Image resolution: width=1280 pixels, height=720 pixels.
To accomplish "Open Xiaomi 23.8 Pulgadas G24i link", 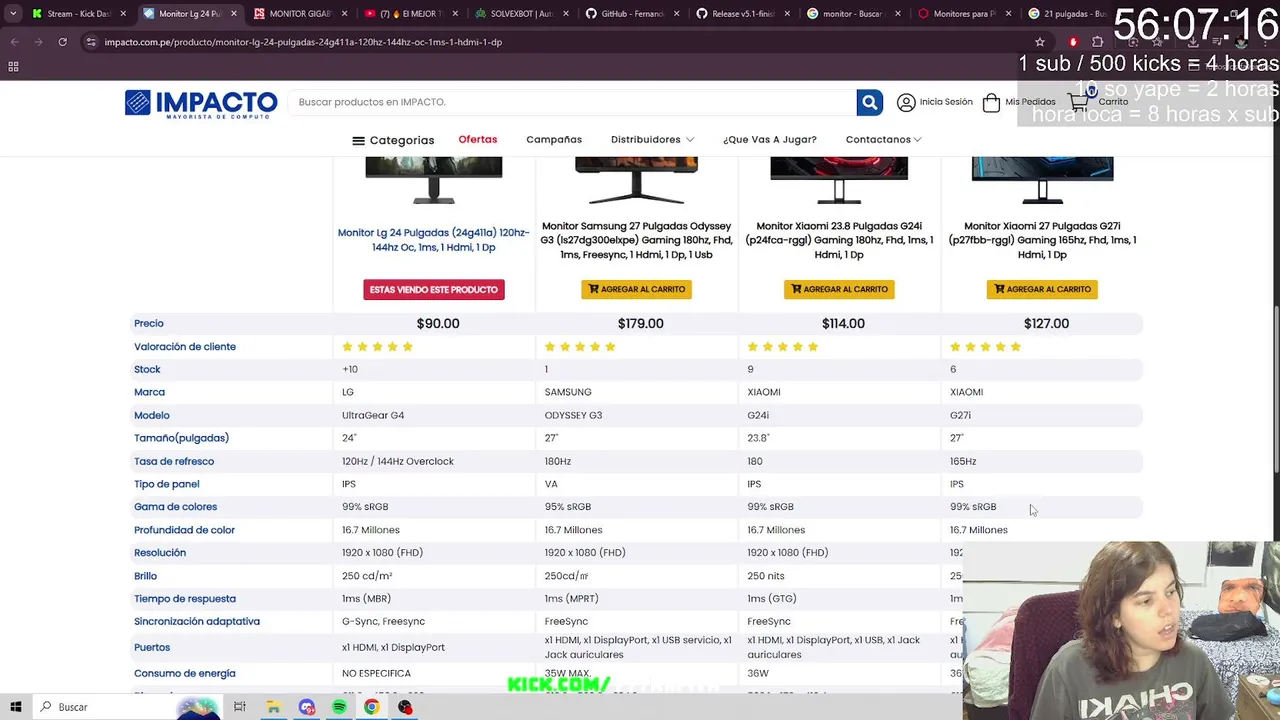I will point(840,240).
